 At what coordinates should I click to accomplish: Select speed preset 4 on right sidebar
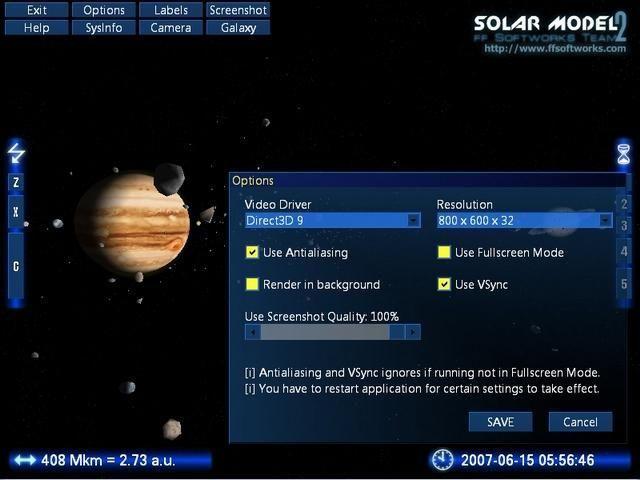click(624, 252)
